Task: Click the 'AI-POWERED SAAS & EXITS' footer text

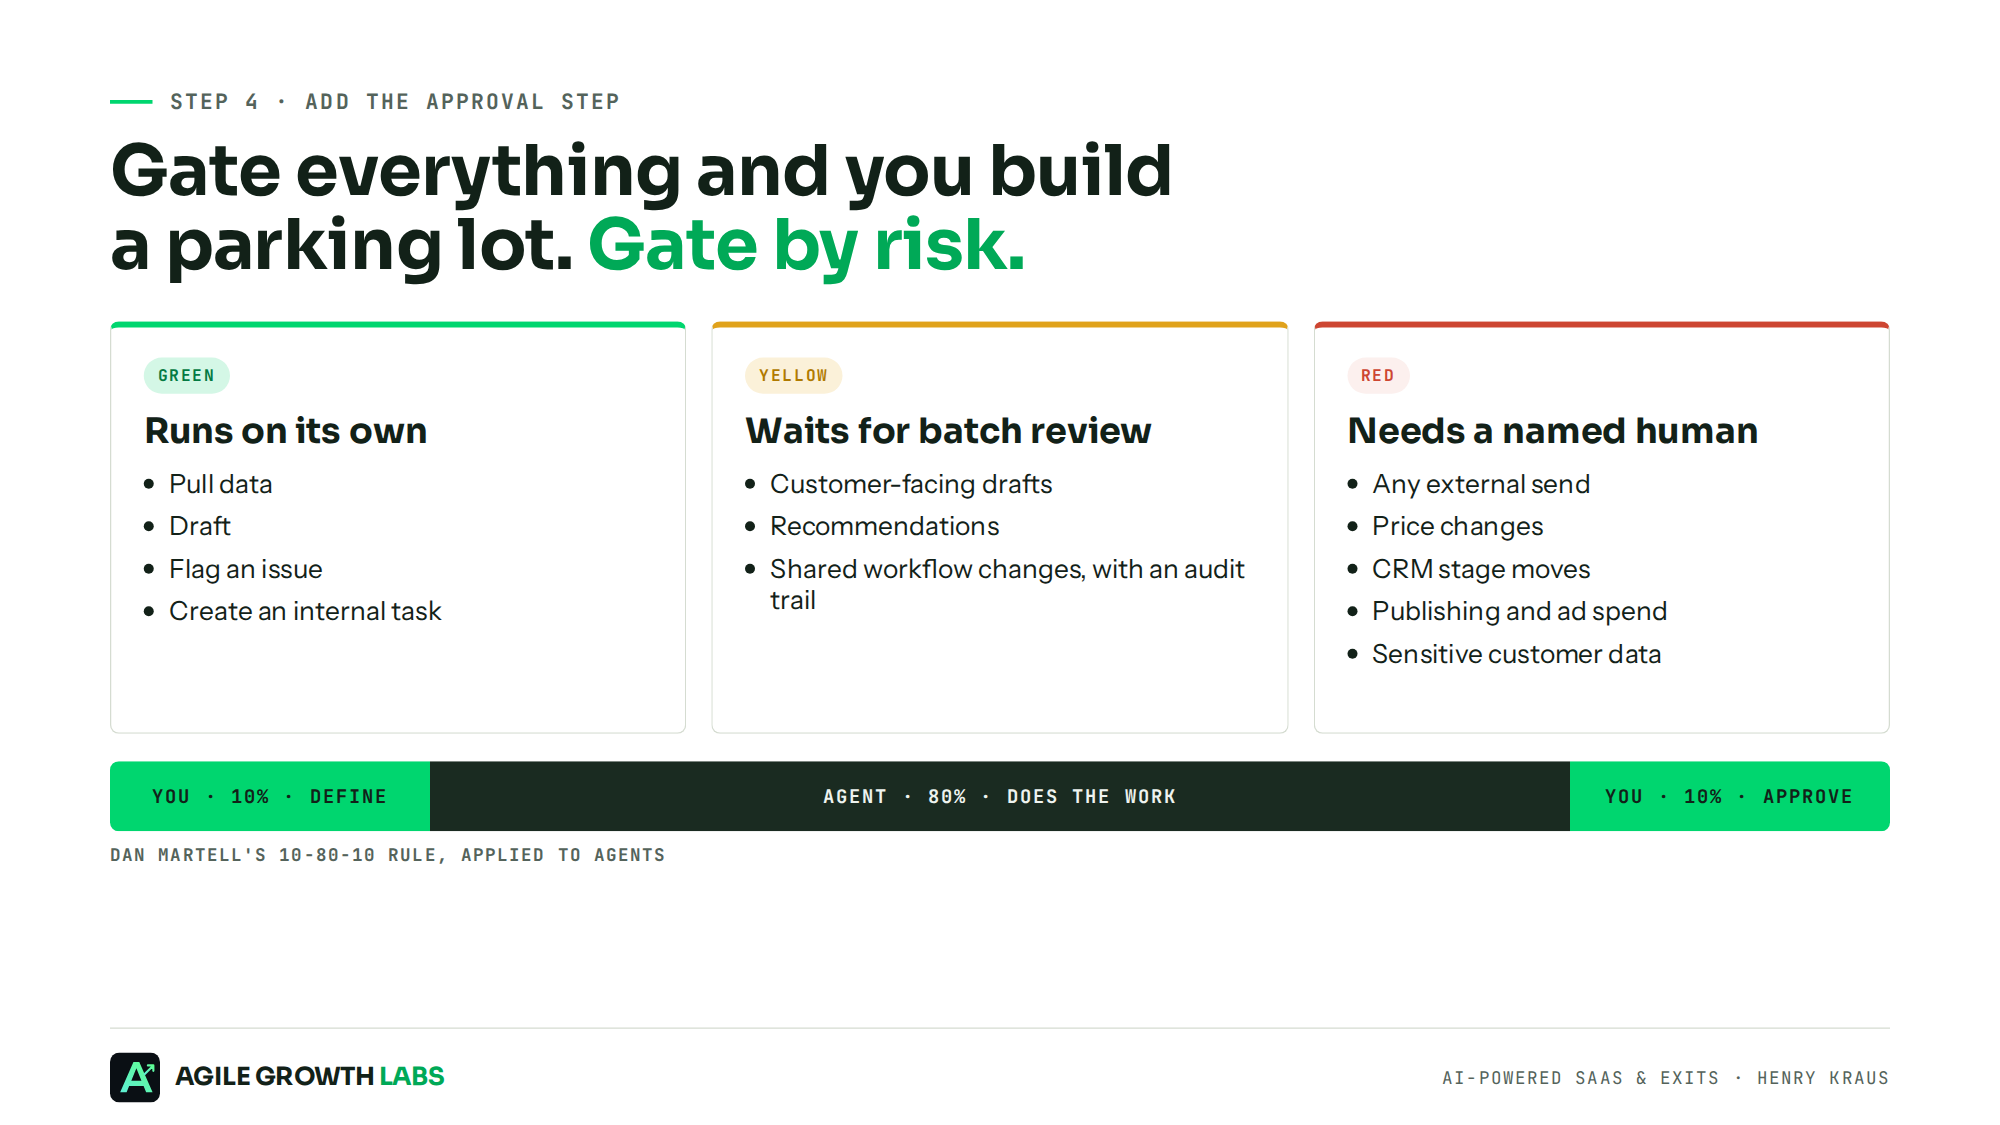Action: point(1581,1078)
